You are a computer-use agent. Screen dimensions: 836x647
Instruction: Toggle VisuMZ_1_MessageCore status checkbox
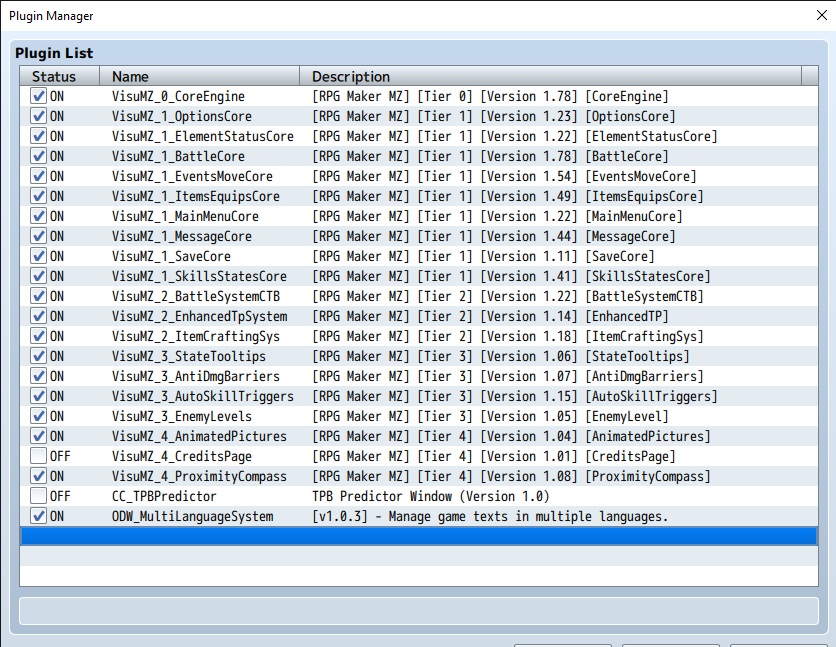38,236
